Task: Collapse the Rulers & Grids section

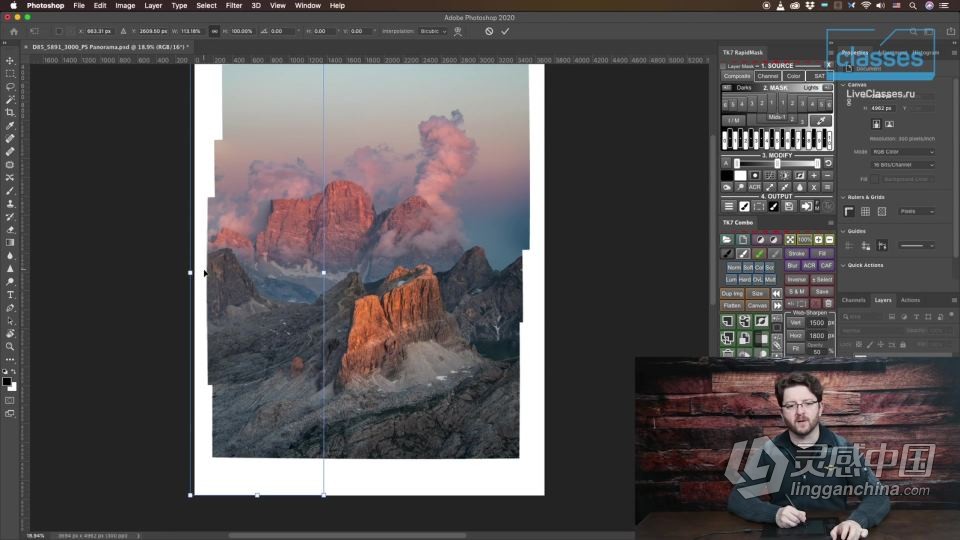Action: [843, 198]
